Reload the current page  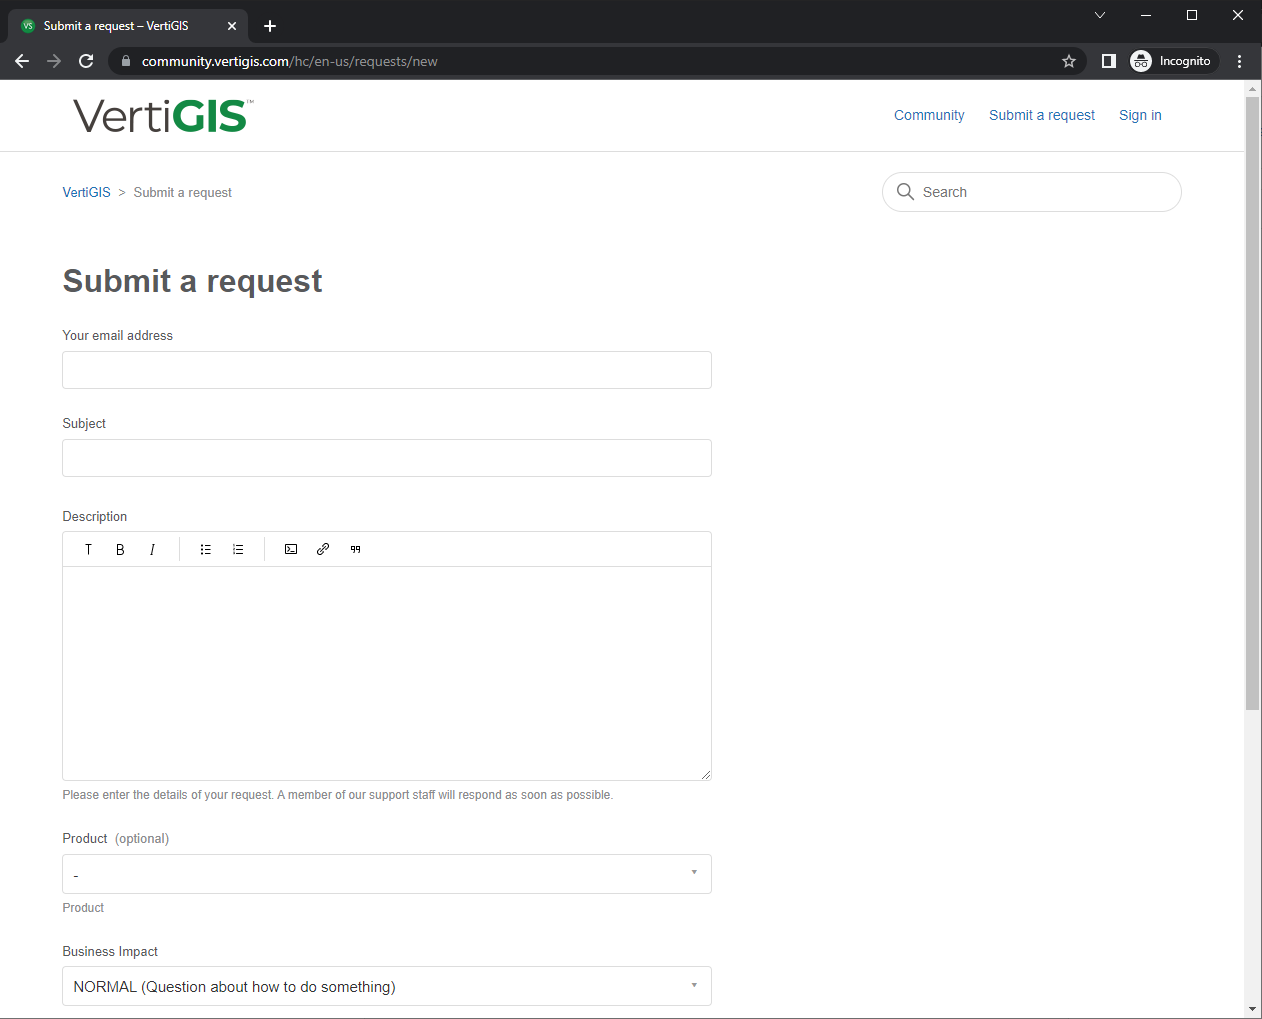point(86,61)
